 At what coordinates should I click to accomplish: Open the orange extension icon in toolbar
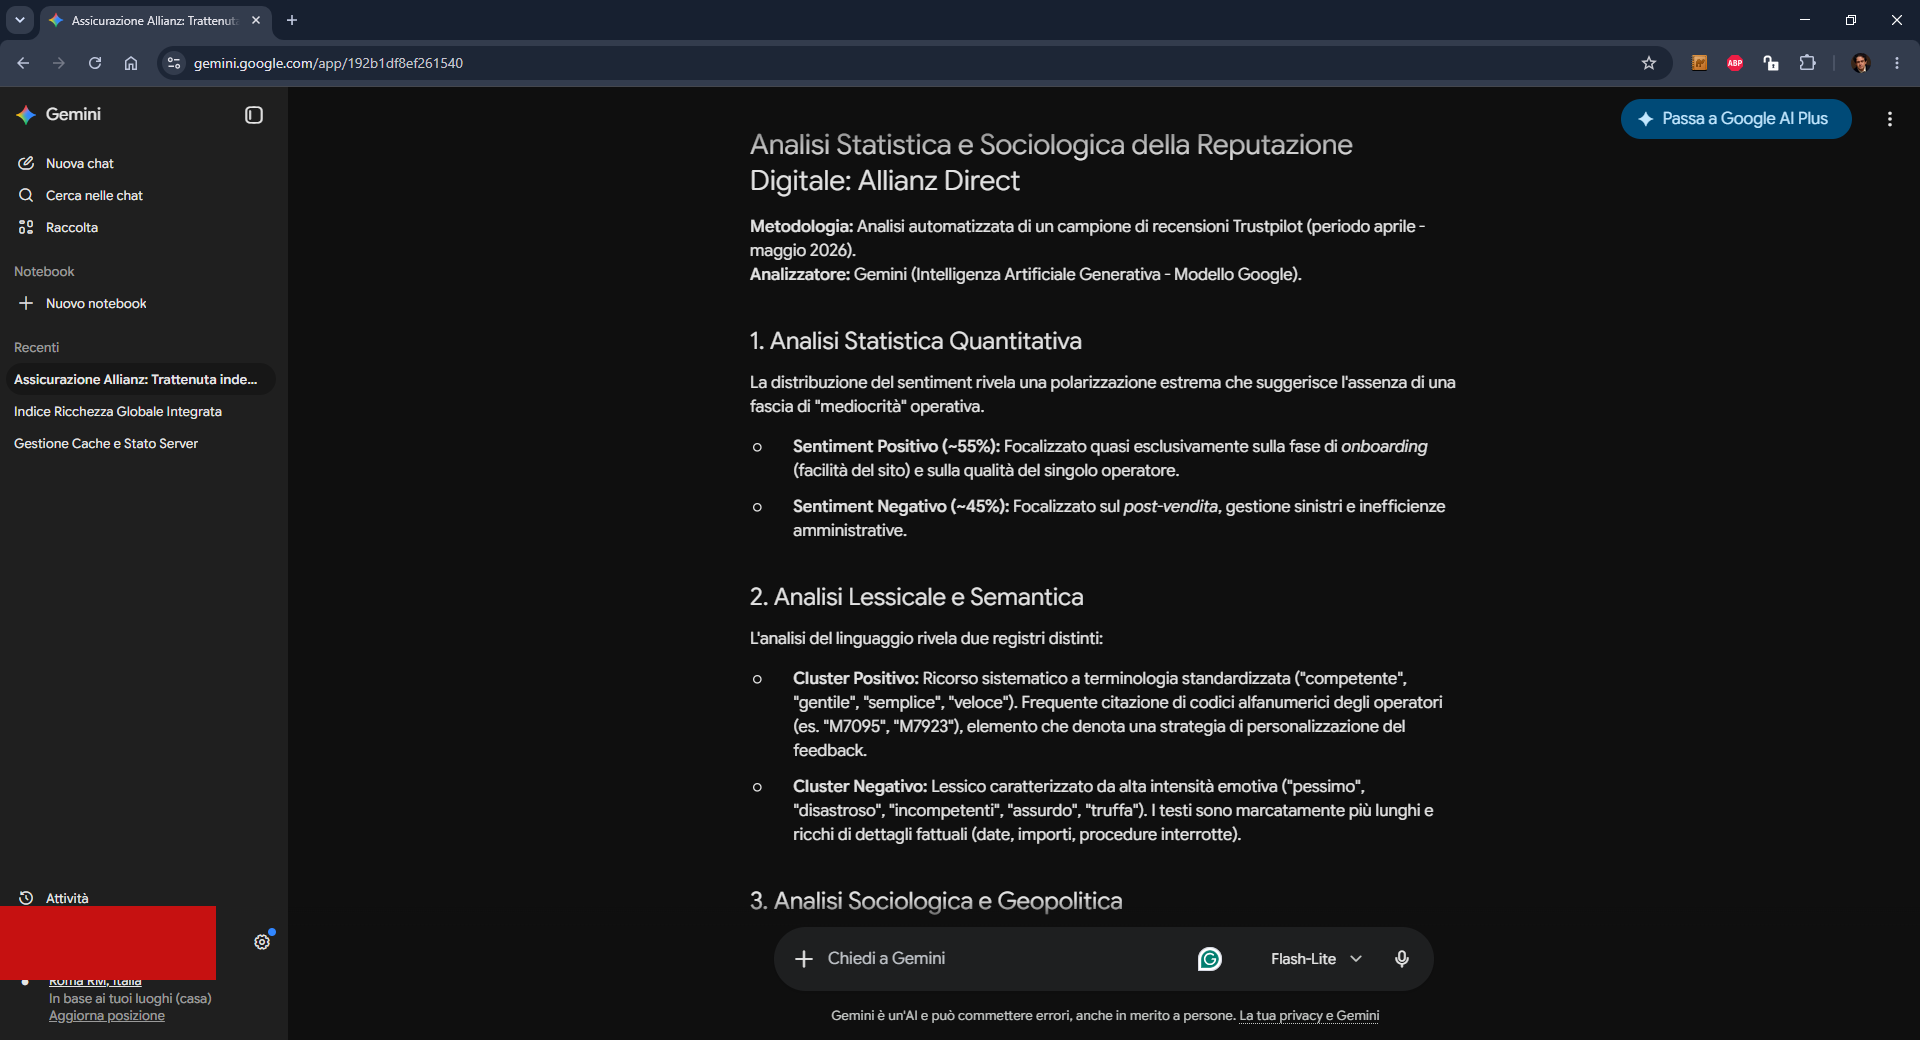click(x=1699, y=63)
